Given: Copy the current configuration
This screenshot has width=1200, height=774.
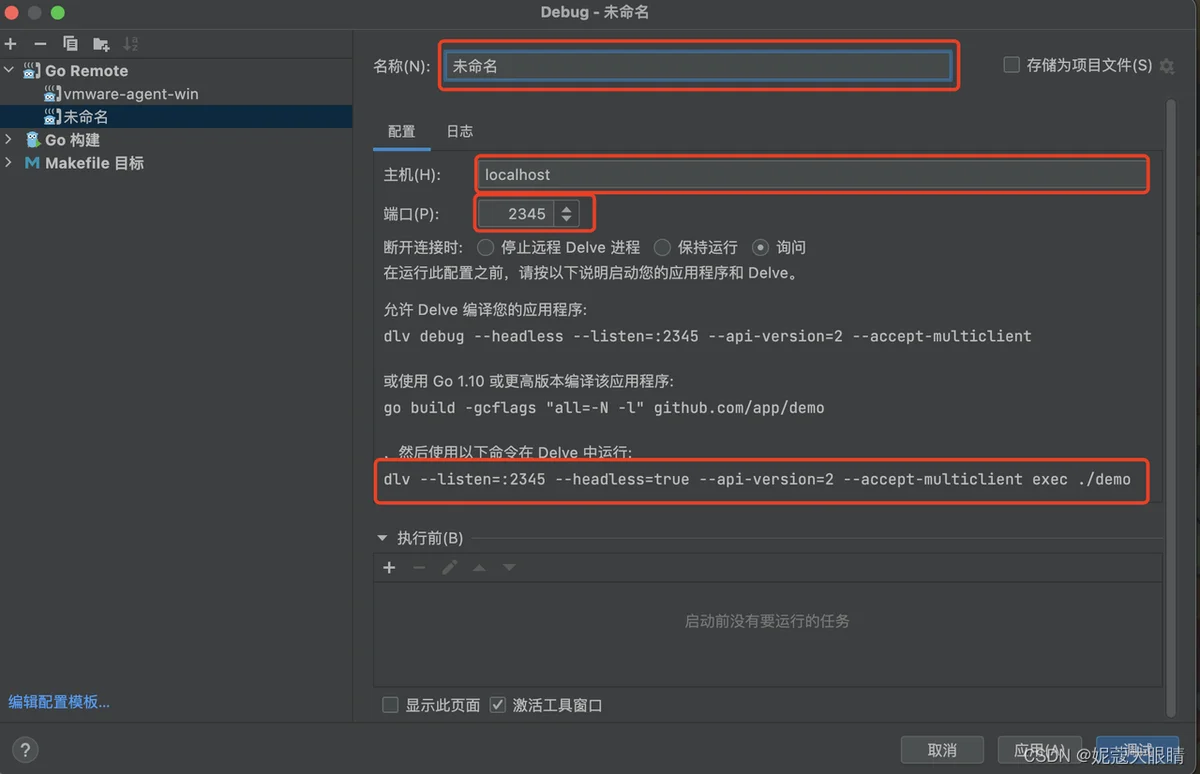Looking at the screenshot, I should pos(69,44).
